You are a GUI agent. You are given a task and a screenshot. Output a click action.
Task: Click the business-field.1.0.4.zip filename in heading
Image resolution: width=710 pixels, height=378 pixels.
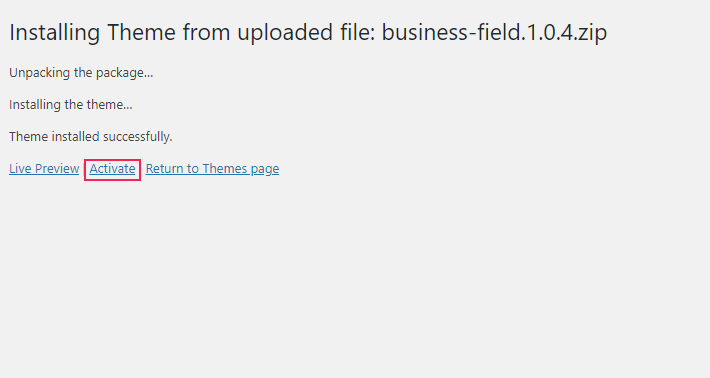tap(494, 33)
